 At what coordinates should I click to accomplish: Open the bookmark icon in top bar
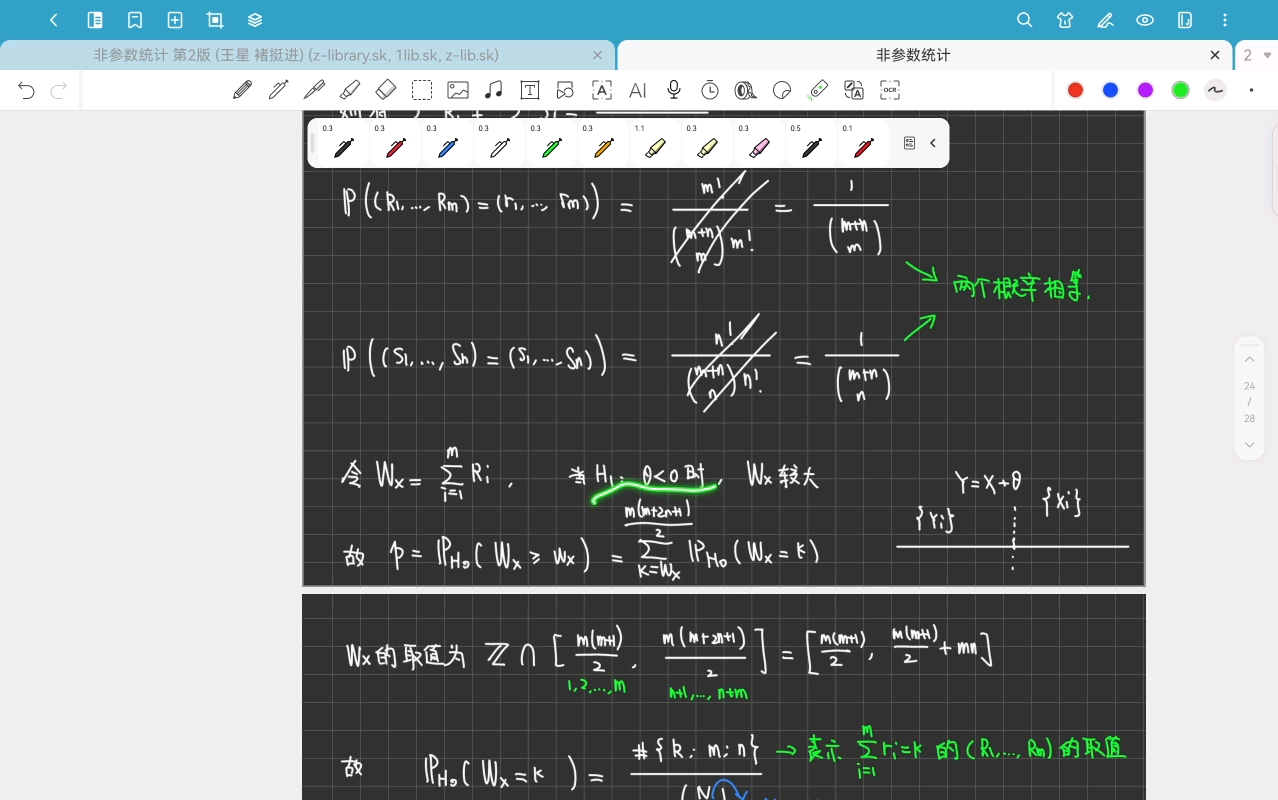point(135,20)
